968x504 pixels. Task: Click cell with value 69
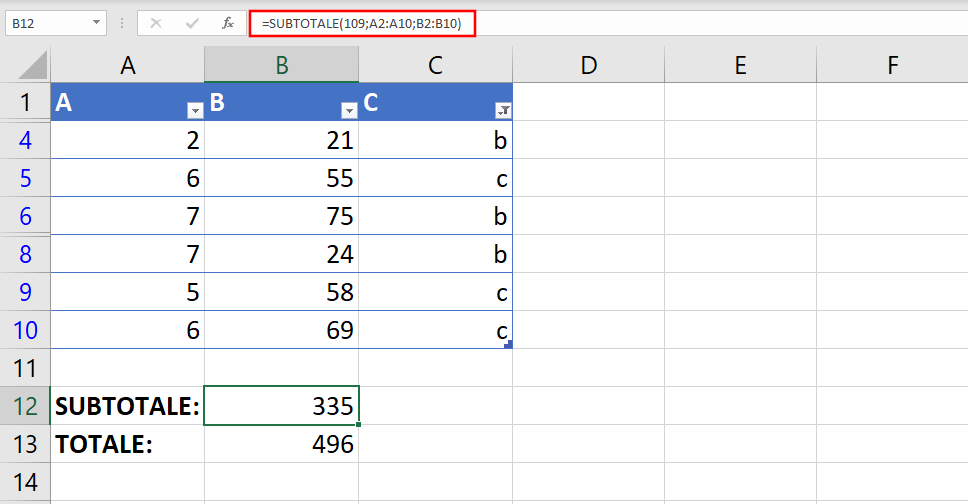(282, 330)
